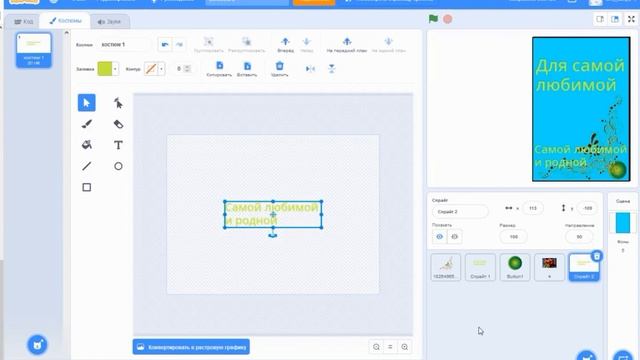Screen dimensions: 640x360
Task: Stop the project with red button
Action: coord(448,19)
